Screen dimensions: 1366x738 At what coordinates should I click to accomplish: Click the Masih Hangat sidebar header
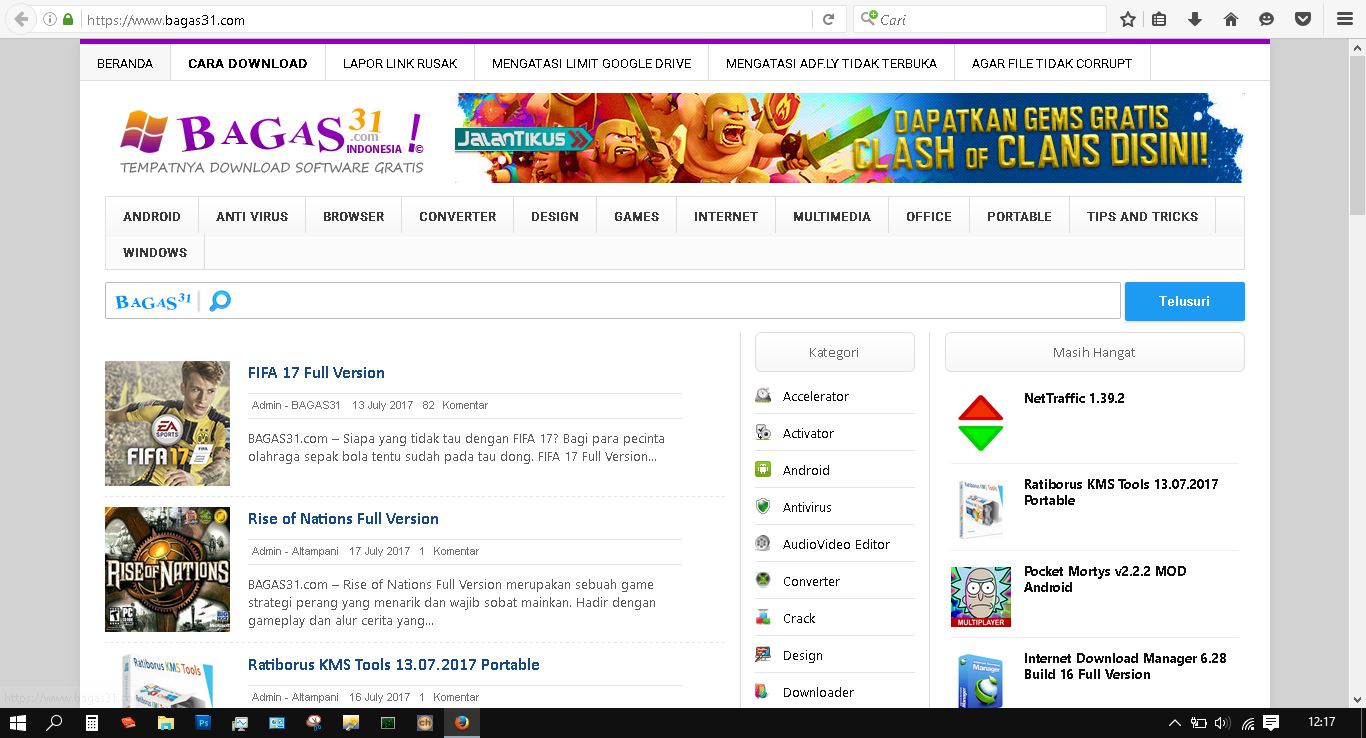pyautogui.click(x=1094, y=352)
